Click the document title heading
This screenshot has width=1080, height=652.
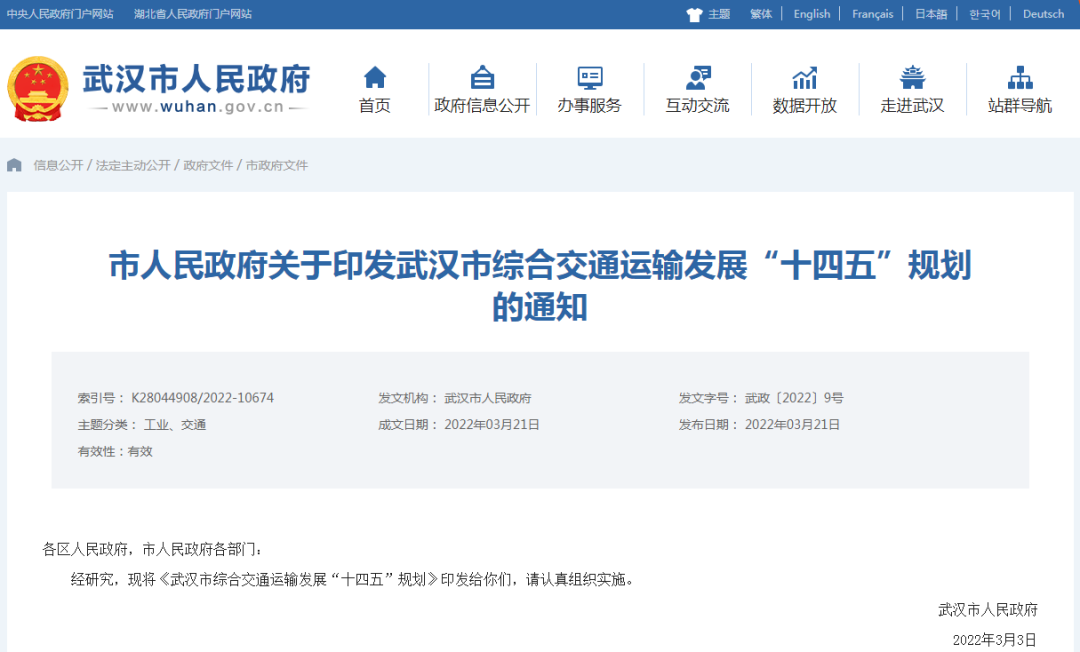[x=540, y=286]
